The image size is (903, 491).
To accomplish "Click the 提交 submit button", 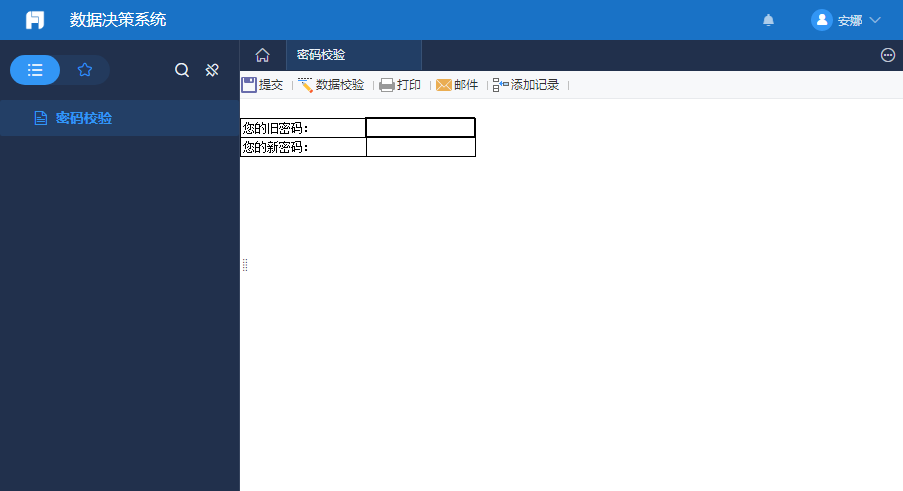I will (263, 85).
